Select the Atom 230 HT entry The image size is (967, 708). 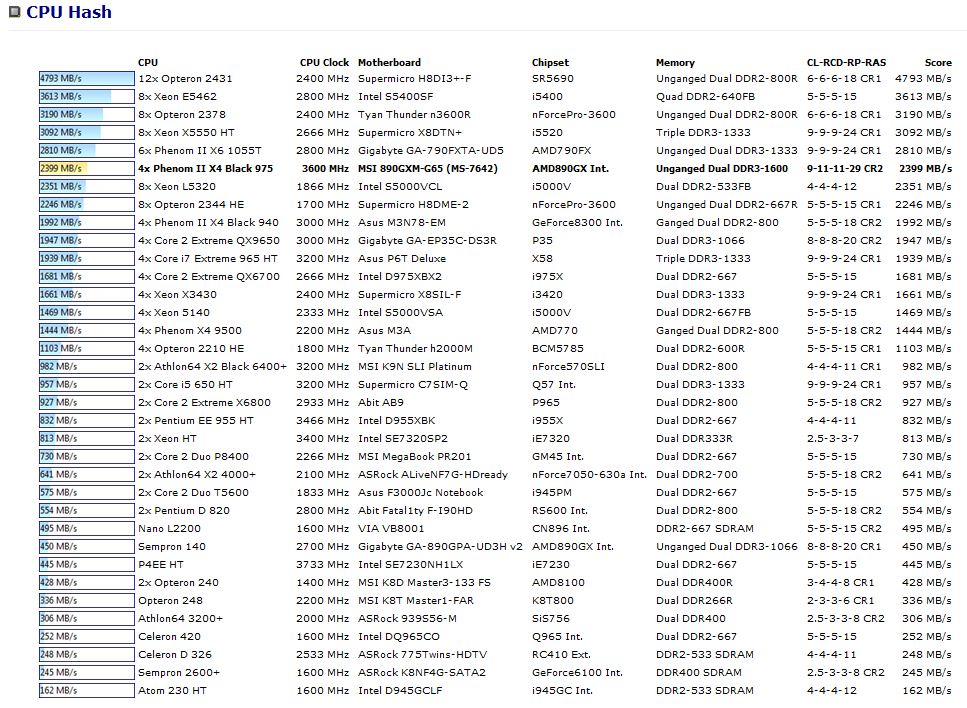coord(172,690)
